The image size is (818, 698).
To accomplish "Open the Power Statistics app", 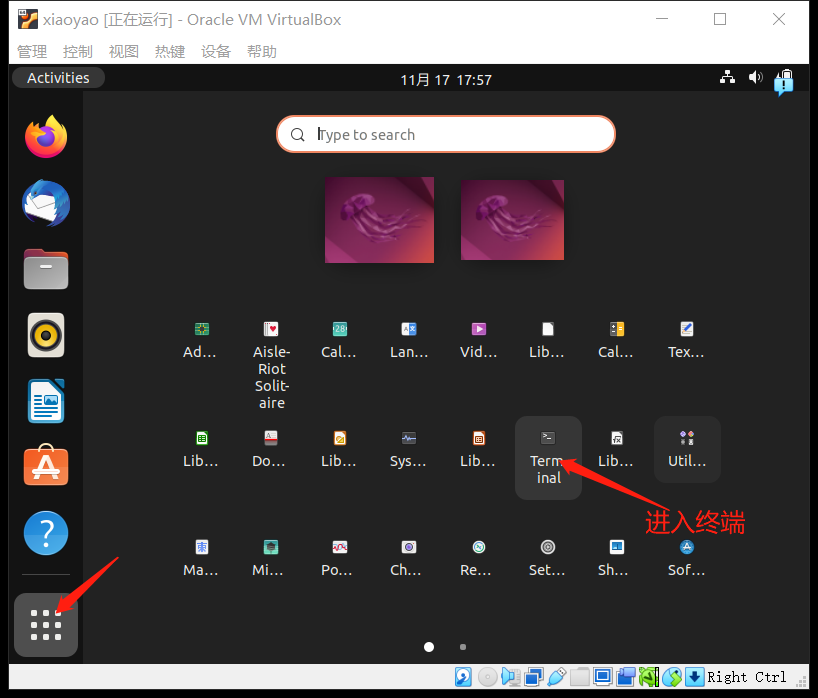I will click(339, 558).
